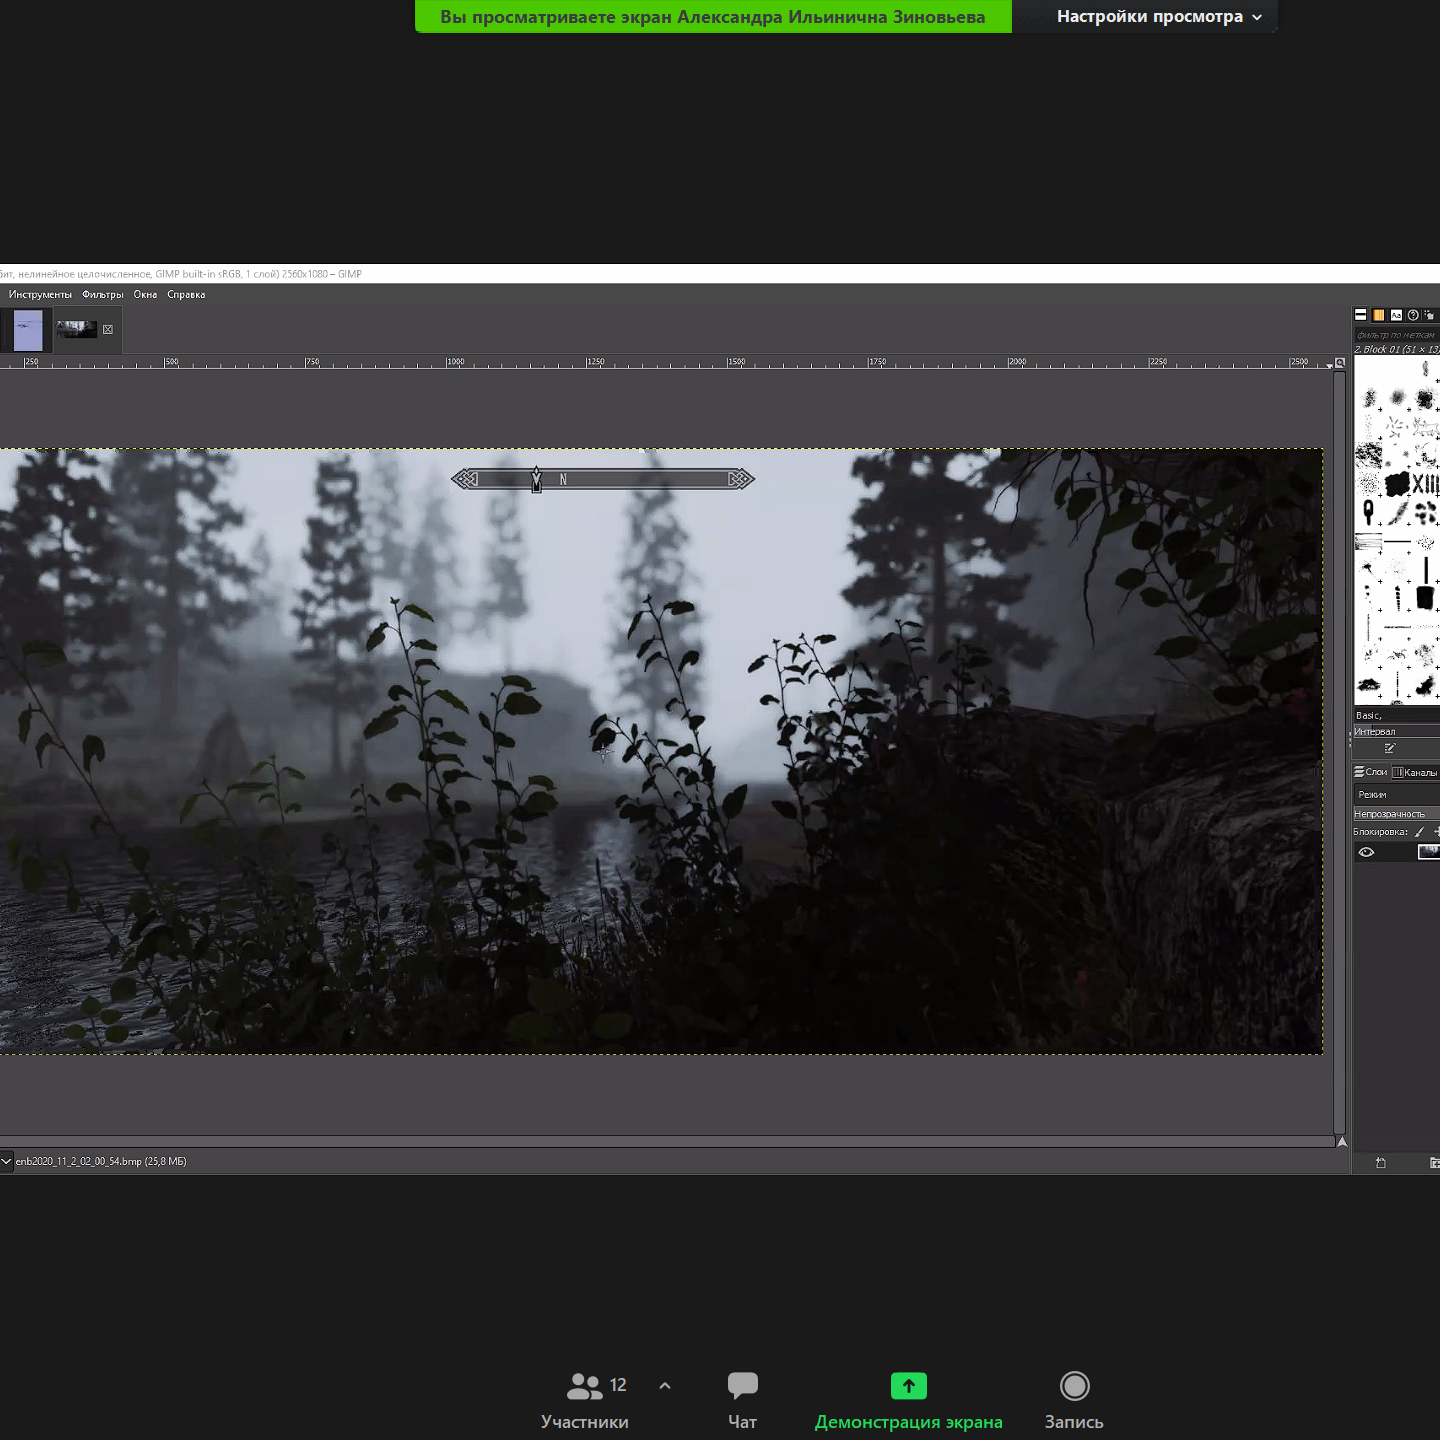Open the Patterns dock tab
This screenshot has height=1440, width=1440.
click(x=1379, y=315)
